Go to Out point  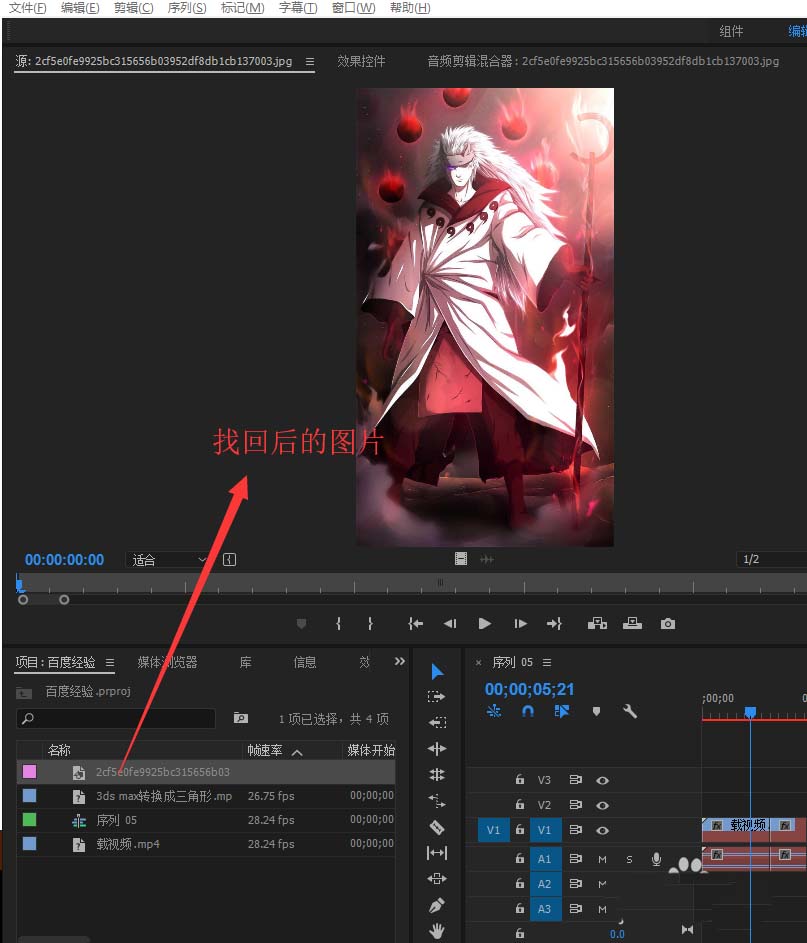point(554,624)
